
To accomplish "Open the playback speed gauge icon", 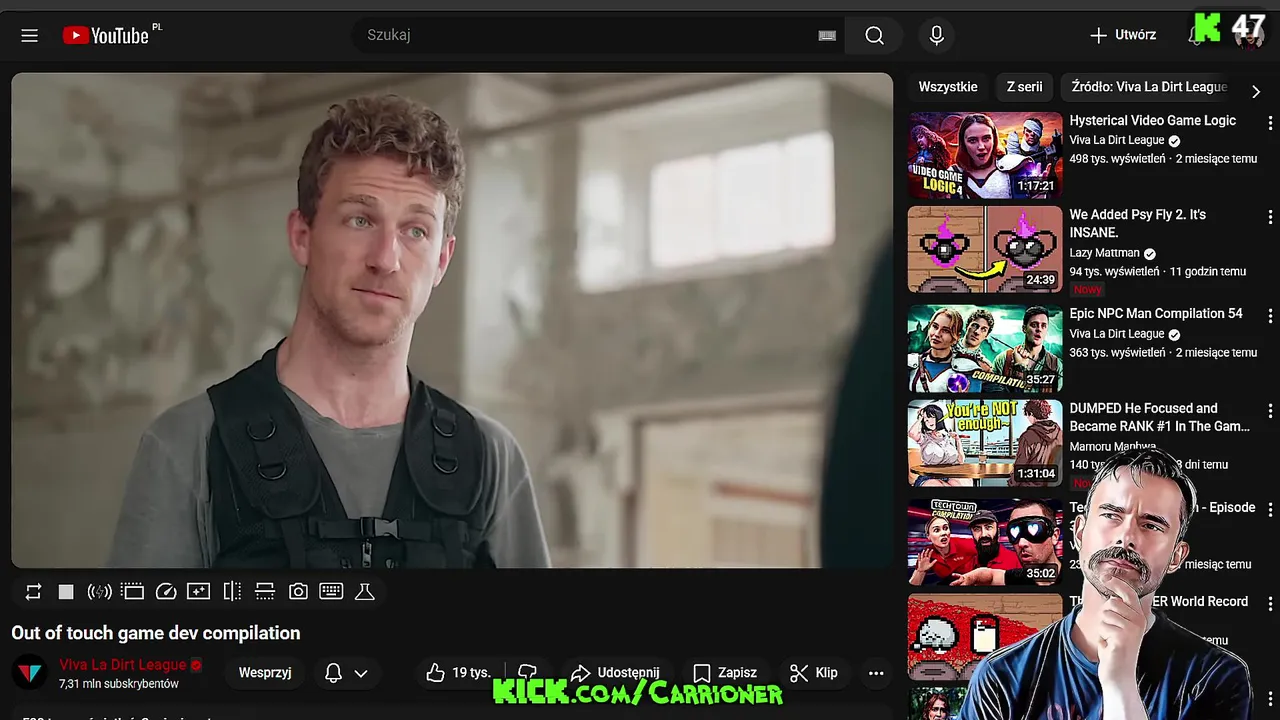I will click(x=166, y=592).
